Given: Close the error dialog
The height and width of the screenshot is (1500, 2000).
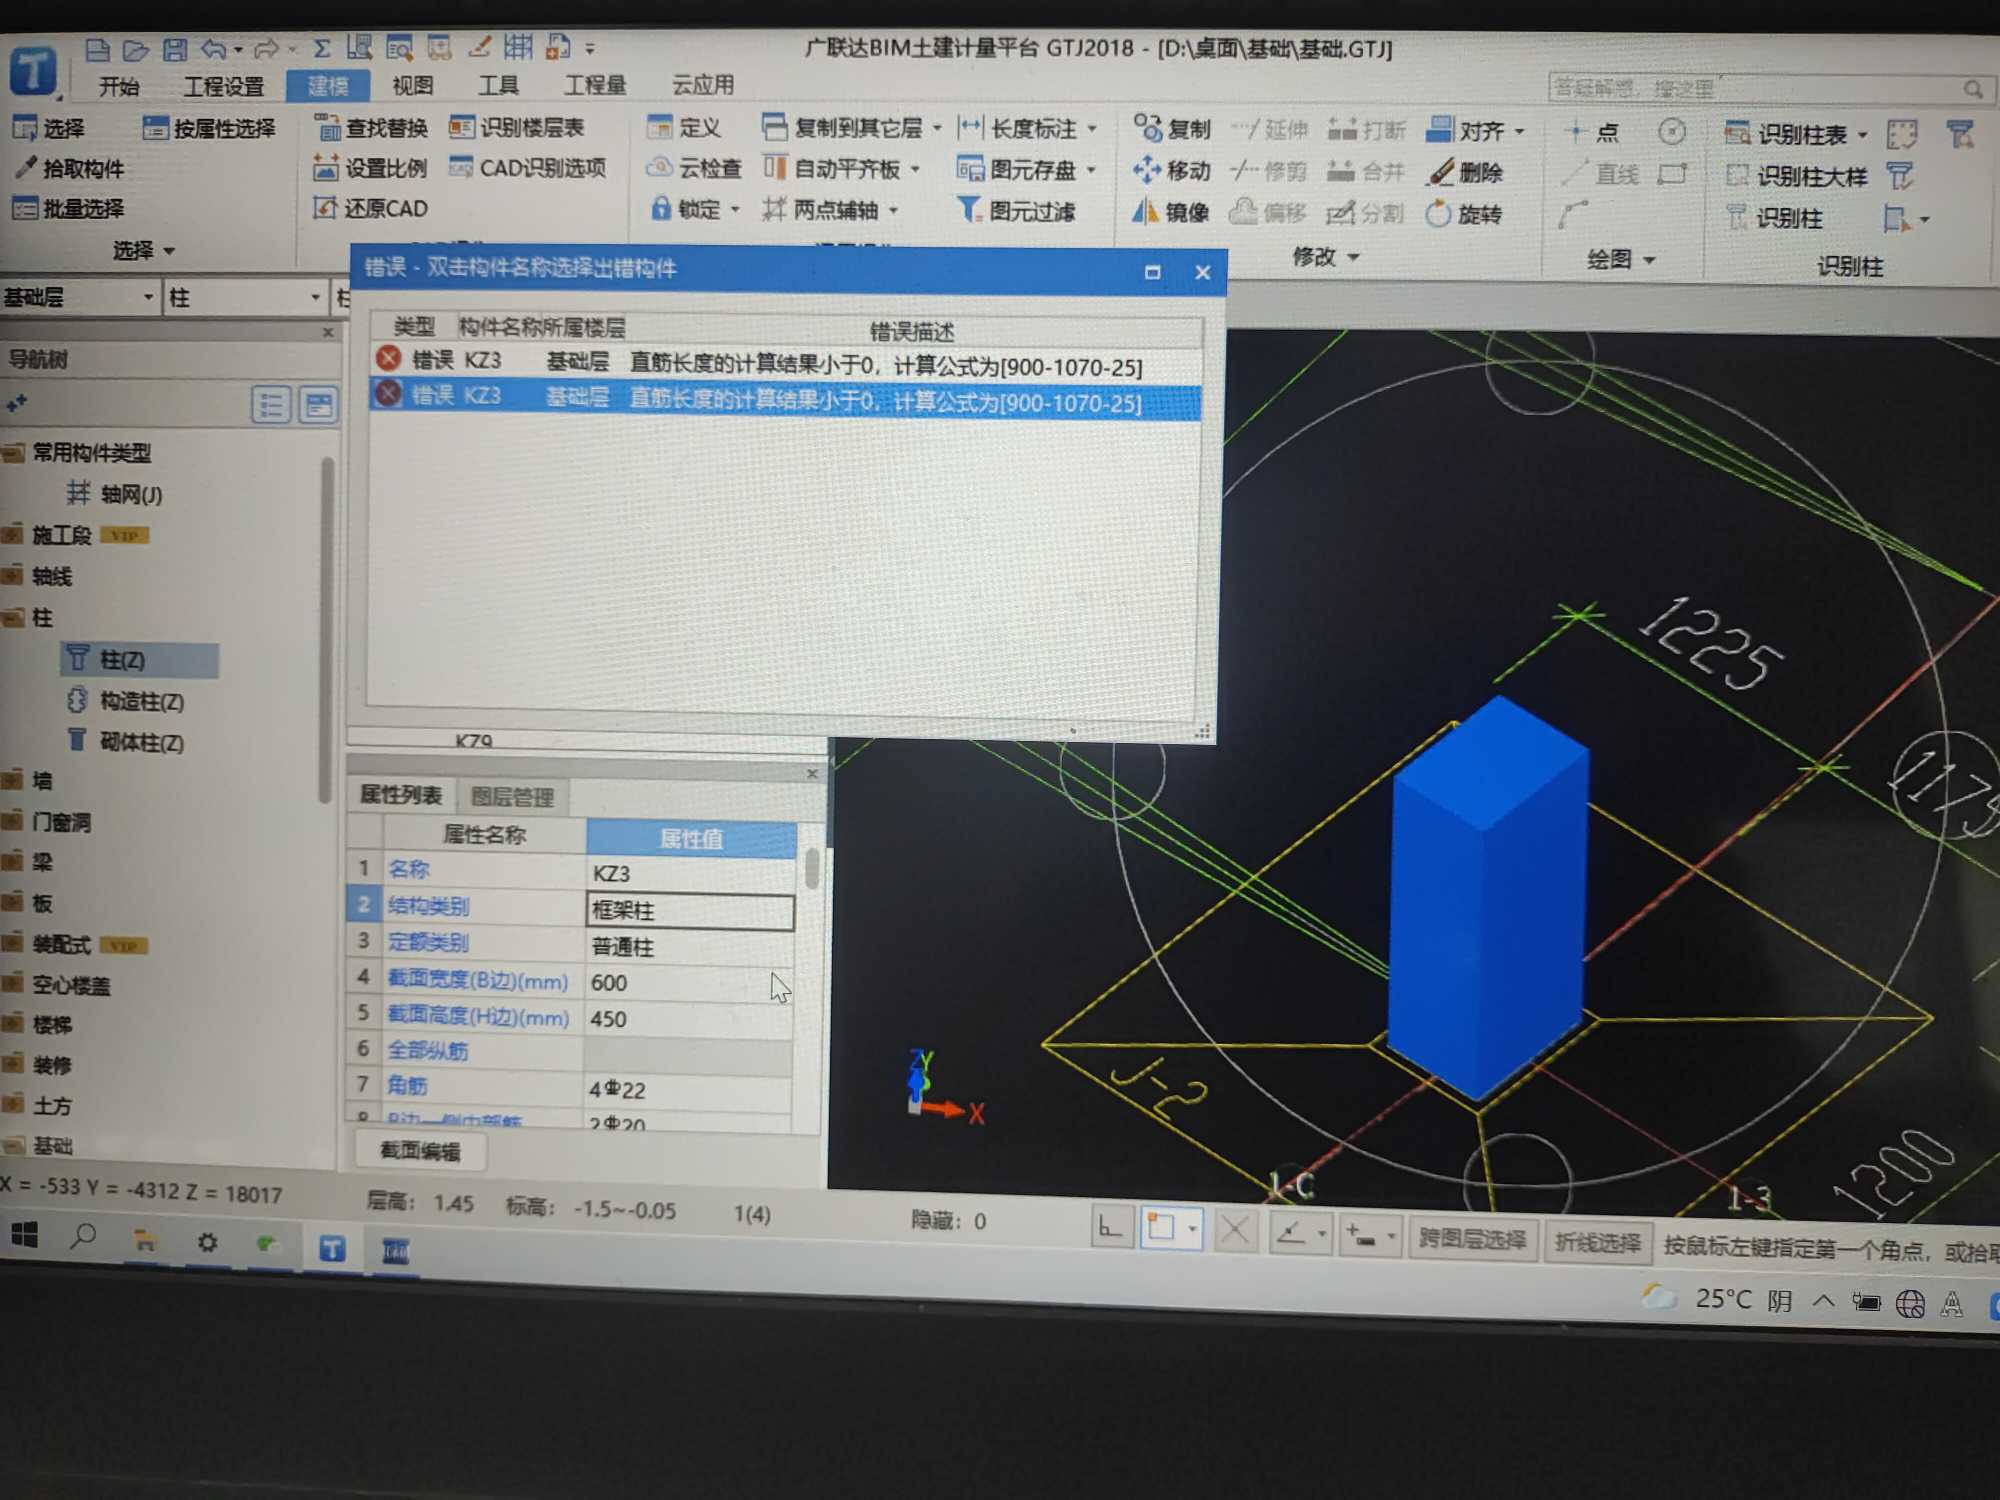Looking at the screenshot, I should (x=1202, y=272).
